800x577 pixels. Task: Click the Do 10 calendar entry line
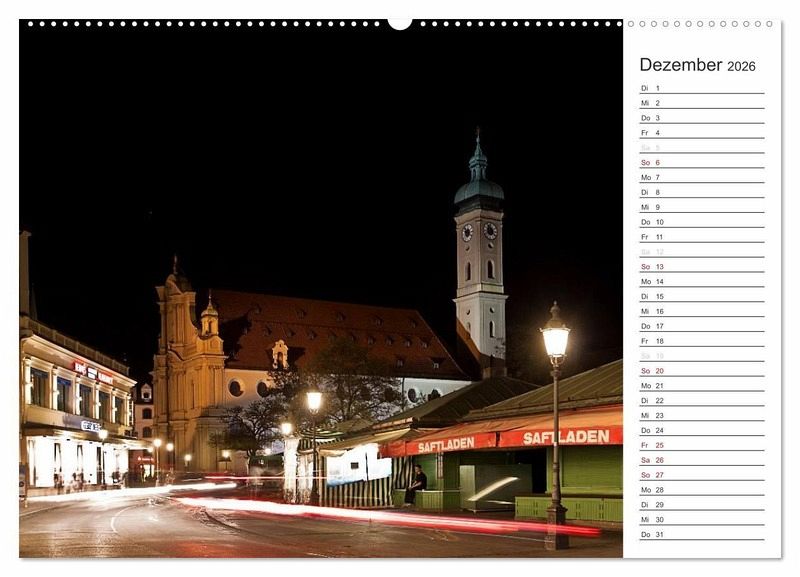coord(701,222)
